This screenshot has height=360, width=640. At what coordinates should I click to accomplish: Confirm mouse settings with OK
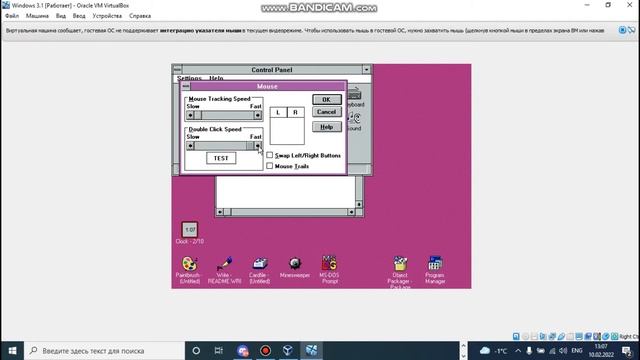coord(327,100)
